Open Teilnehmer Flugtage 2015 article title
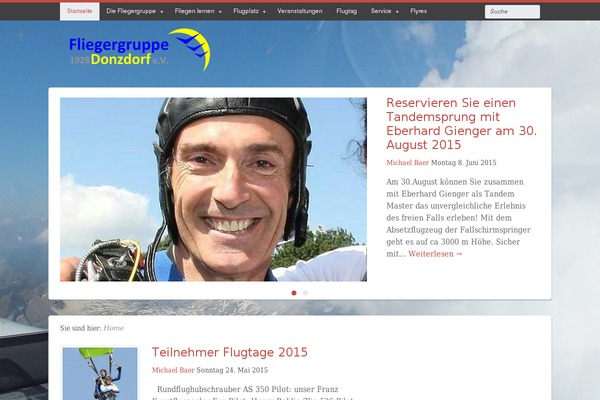Image resolution: width=600 pixels, height=400 pixels. (x=230, y=352)
